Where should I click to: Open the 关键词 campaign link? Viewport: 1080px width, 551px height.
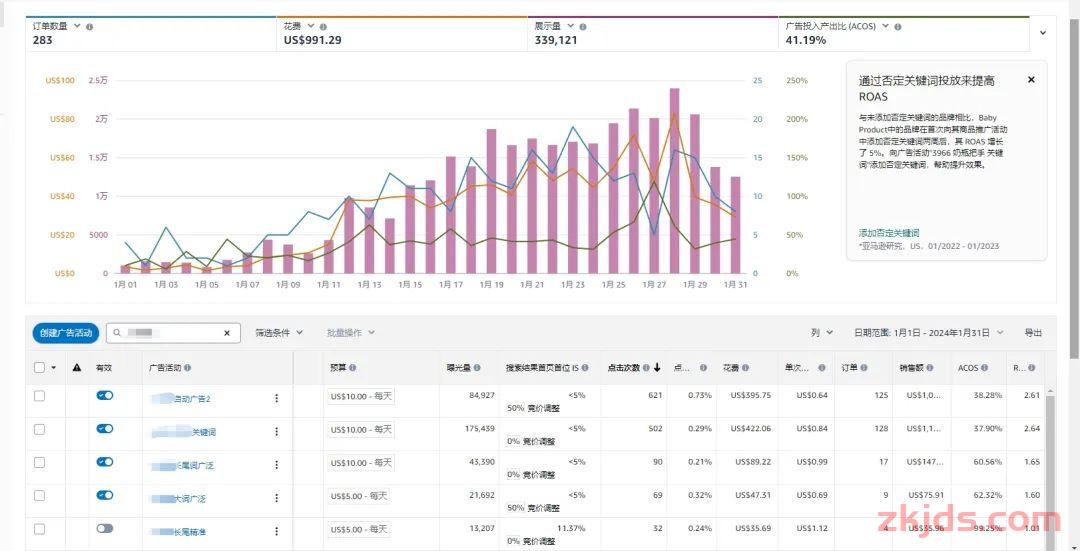tap(184, 433)
